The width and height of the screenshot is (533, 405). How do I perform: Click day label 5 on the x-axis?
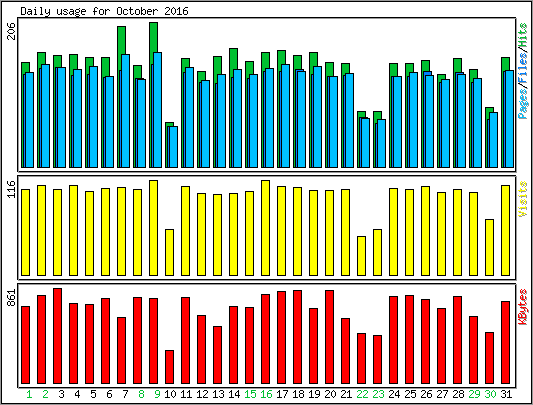[93, 394]
